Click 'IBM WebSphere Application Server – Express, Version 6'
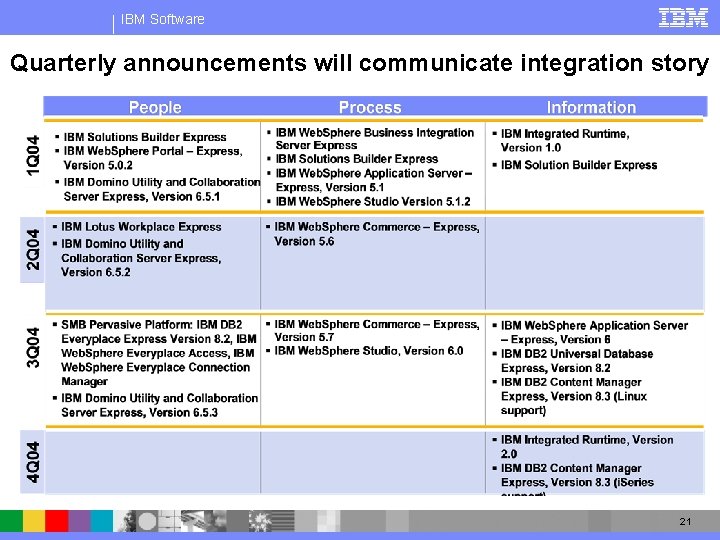 tap(594, 332)
